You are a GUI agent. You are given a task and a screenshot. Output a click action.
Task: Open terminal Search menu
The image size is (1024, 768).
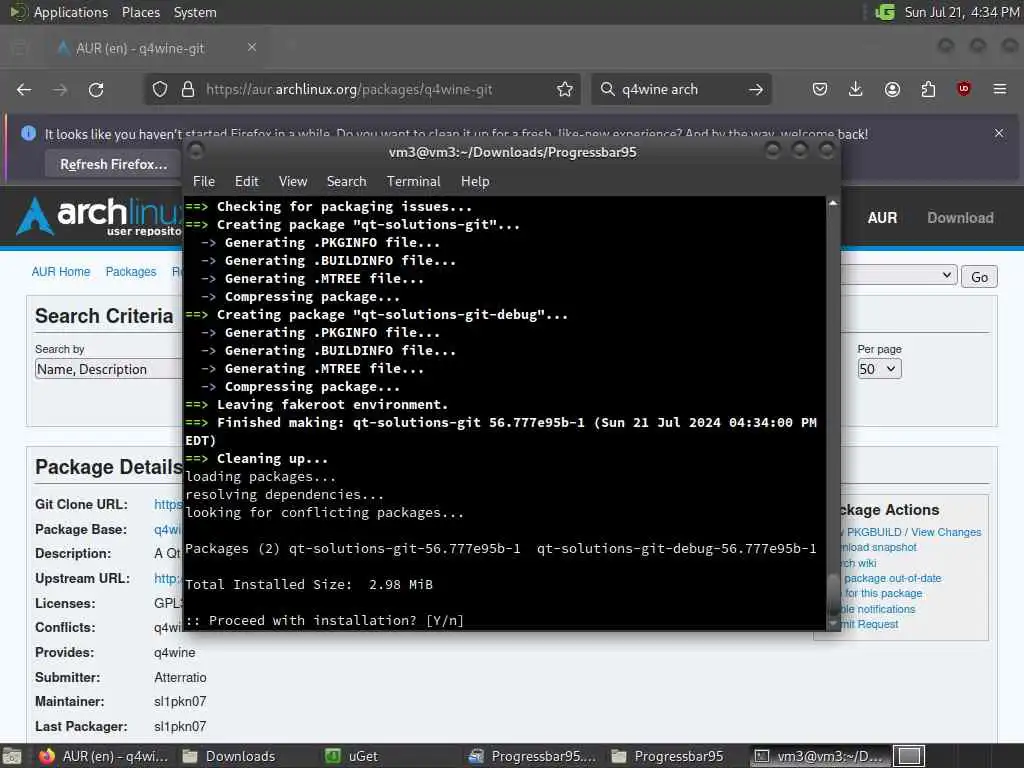tap(347, 182)
